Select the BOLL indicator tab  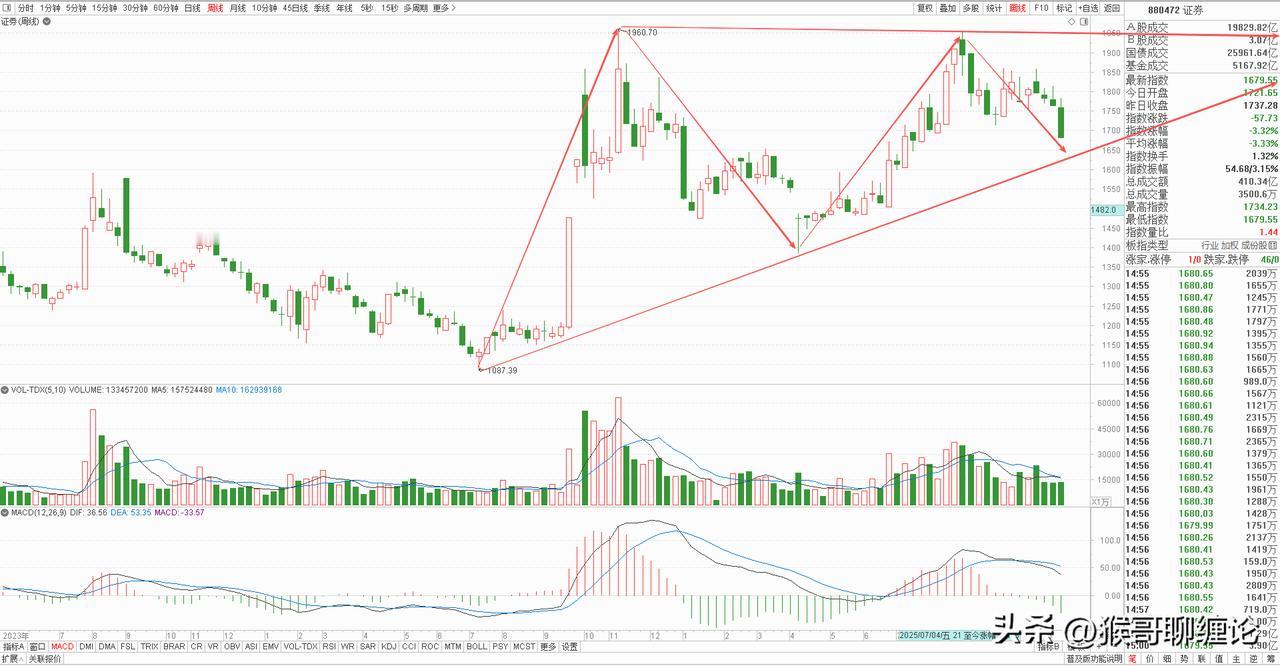[x=477, y=646]
